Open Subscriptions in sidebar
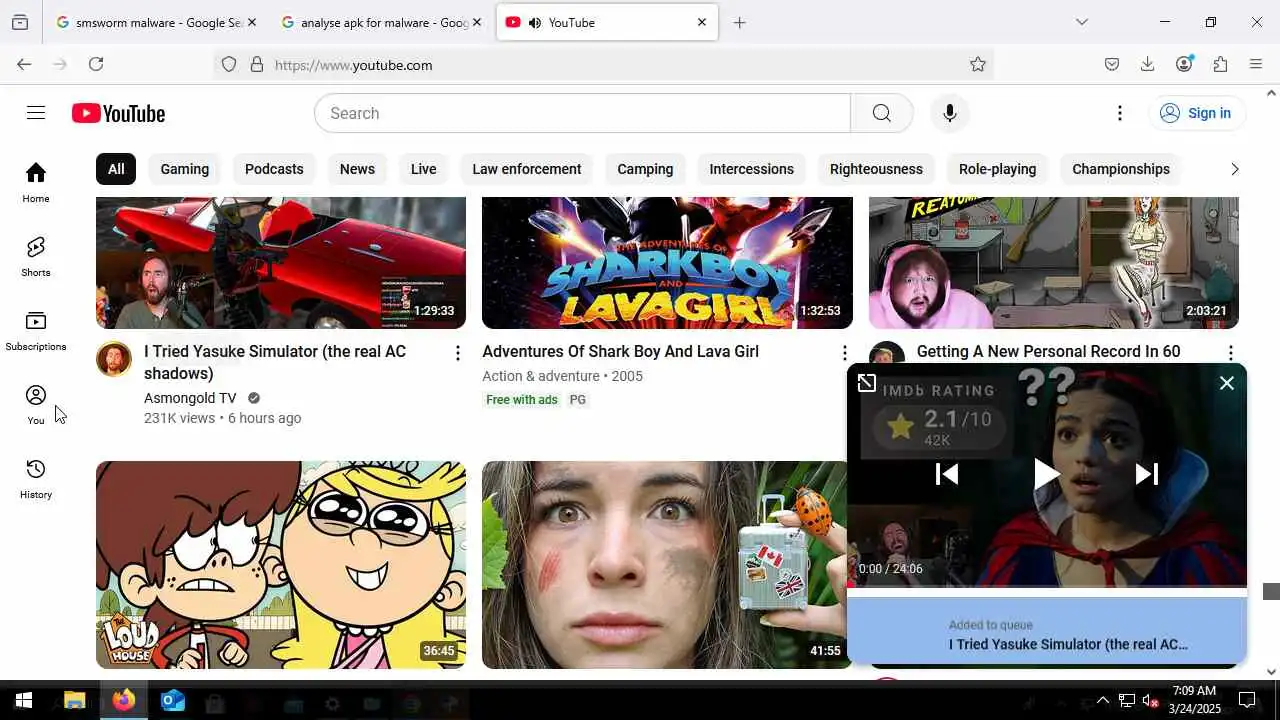Screen dimensions: 1280x720 [36, 330]
